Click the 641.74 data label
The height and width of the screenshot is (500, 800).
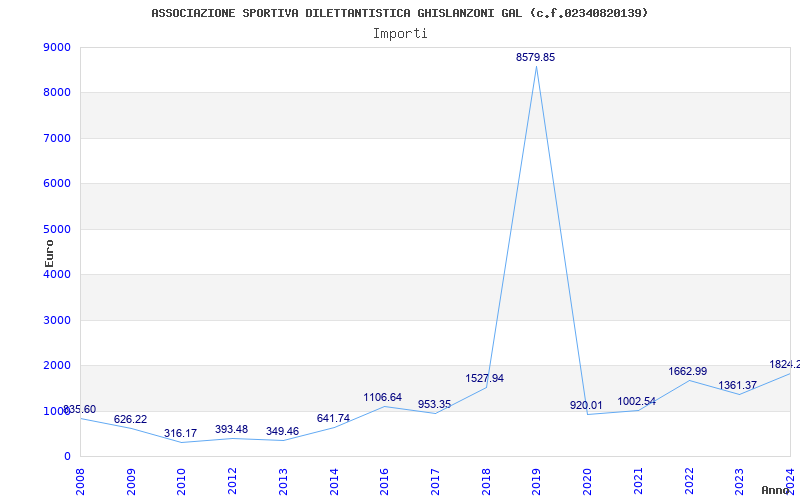pos(333,418)
